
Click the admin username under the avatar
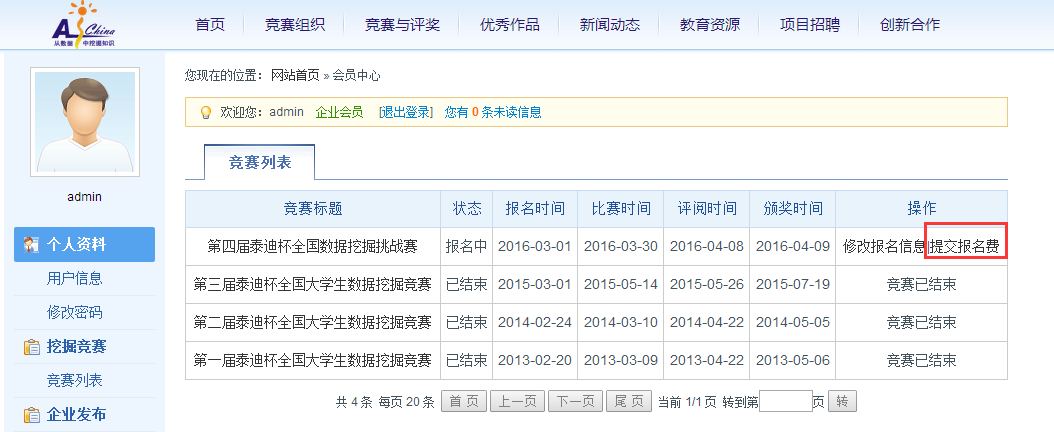85,197
